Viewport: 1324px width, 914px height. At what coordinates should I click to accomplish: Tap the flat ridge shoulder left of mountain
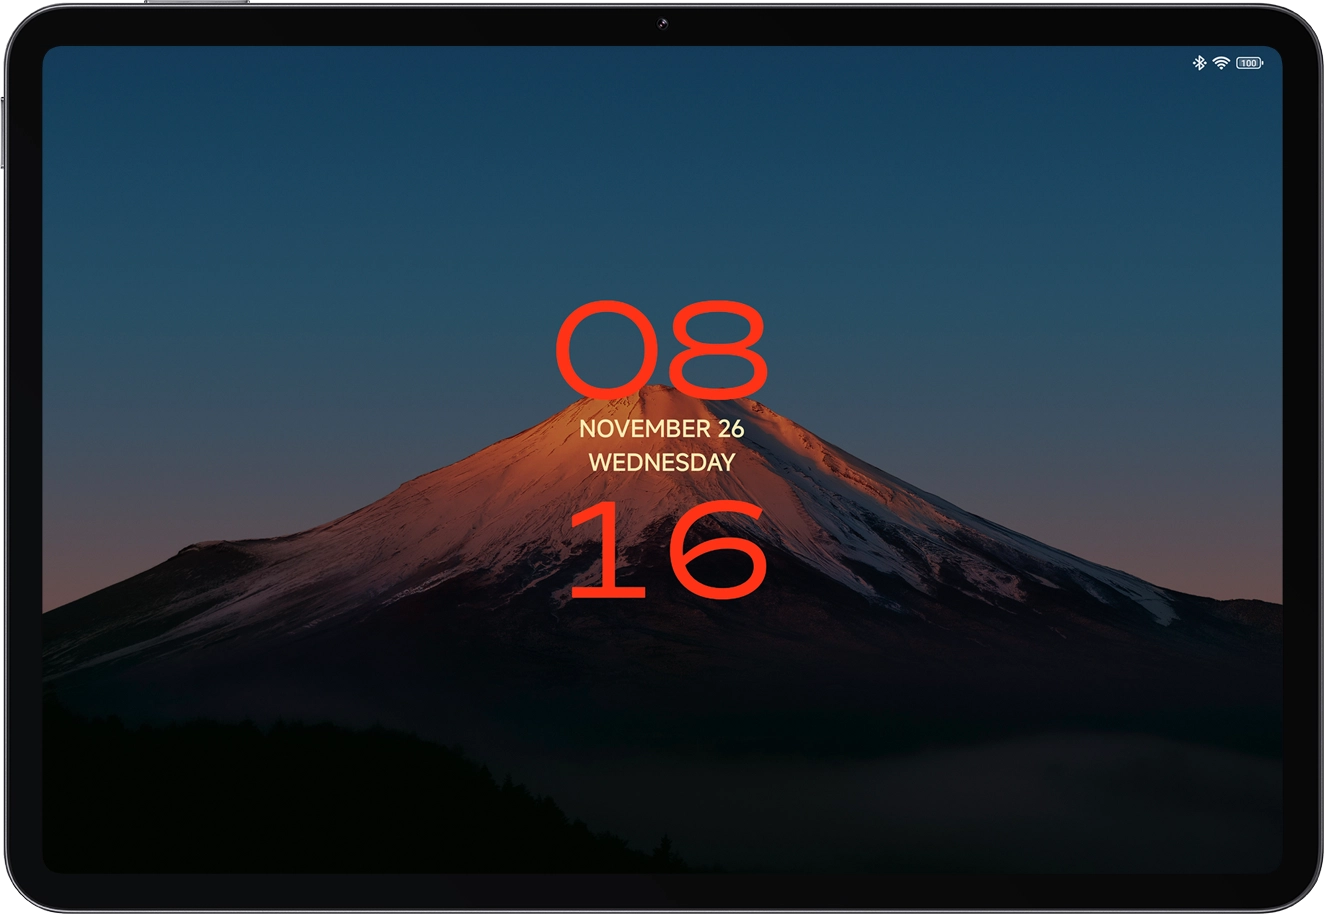pyautogui.click(x=215, y=548)
